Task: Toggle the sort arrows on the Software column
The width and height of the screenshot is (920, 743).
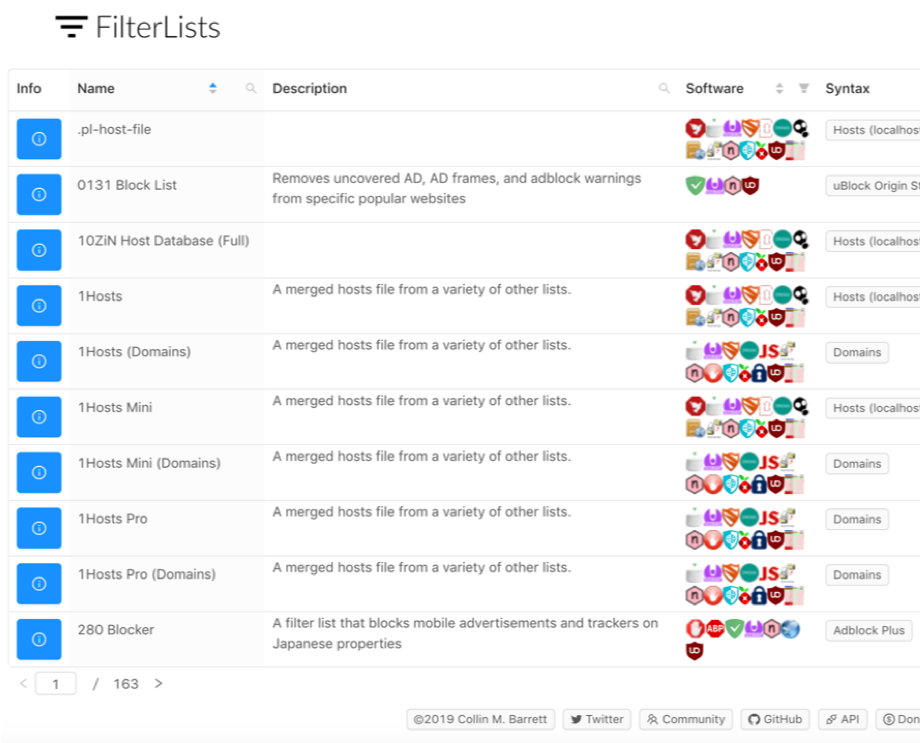Action: [780, 89]
